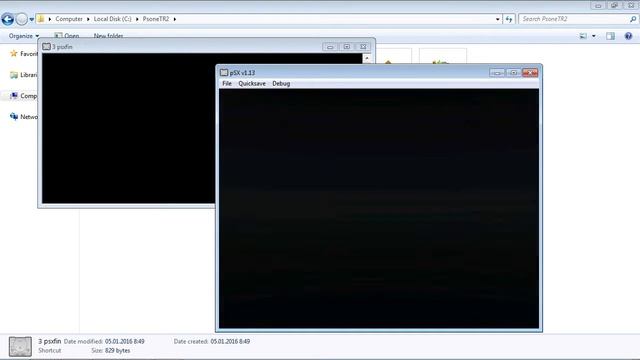The height and width of the screenshot is (360, 640).
Task: Open recent locations dropdown next to Forward
Action: click(31, 19)
